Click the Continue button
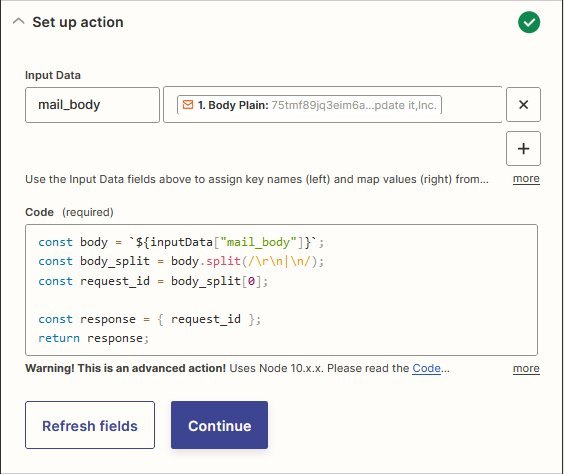 (219, 425)
